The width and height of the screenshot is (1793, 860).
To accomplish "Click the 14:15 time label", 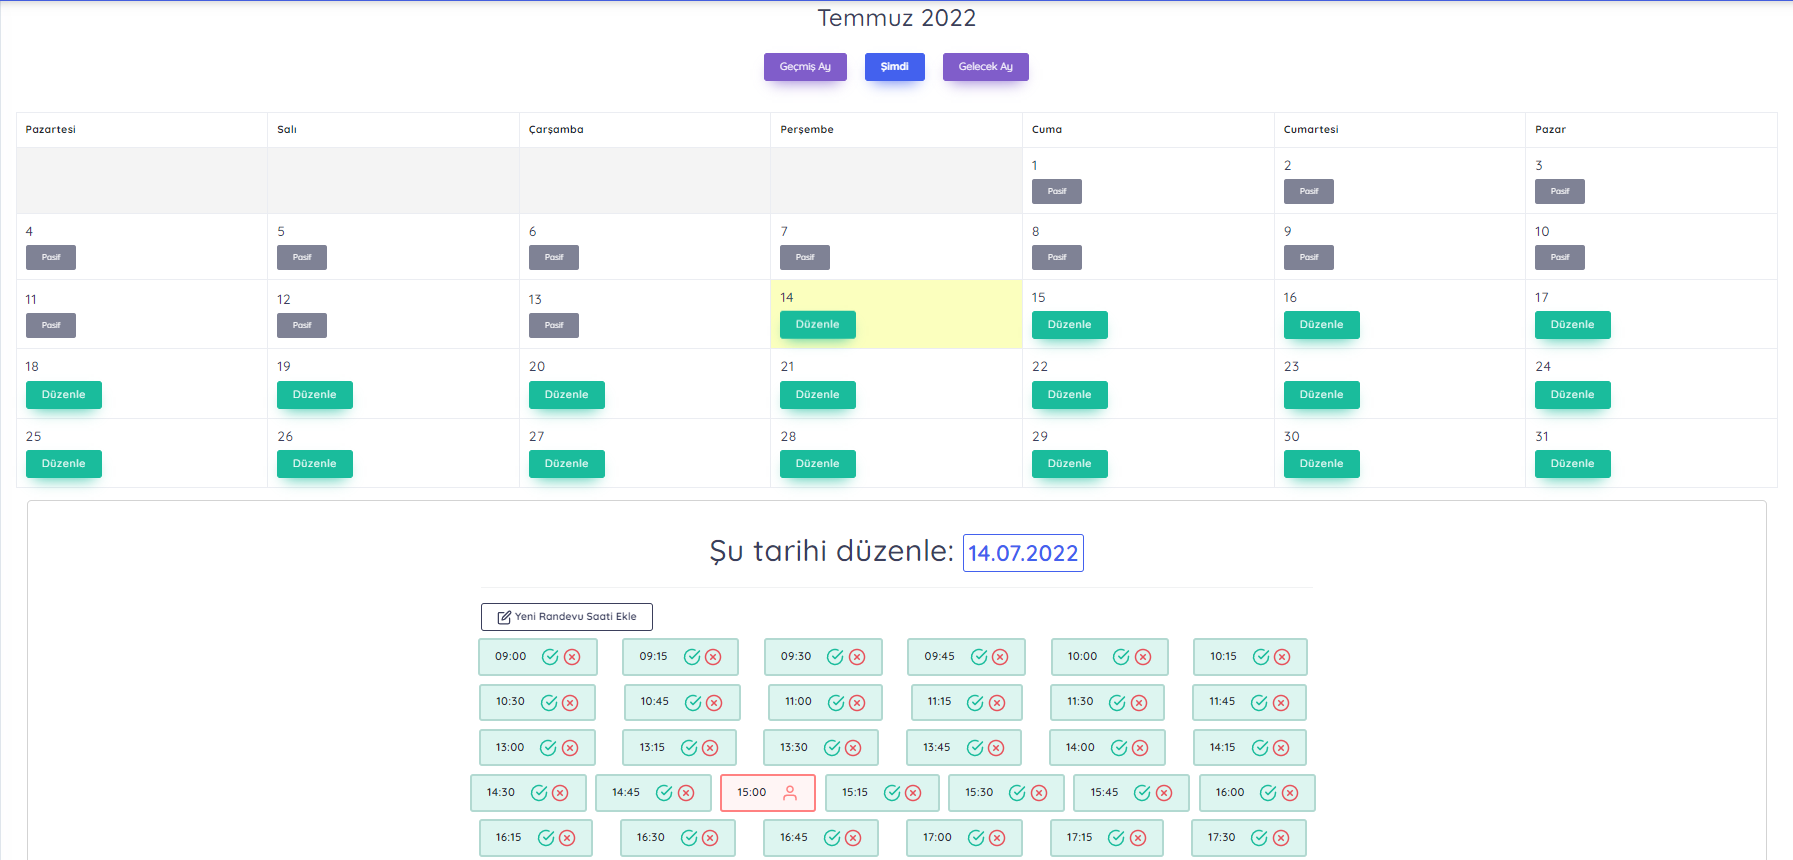I will pos(1222,748).
